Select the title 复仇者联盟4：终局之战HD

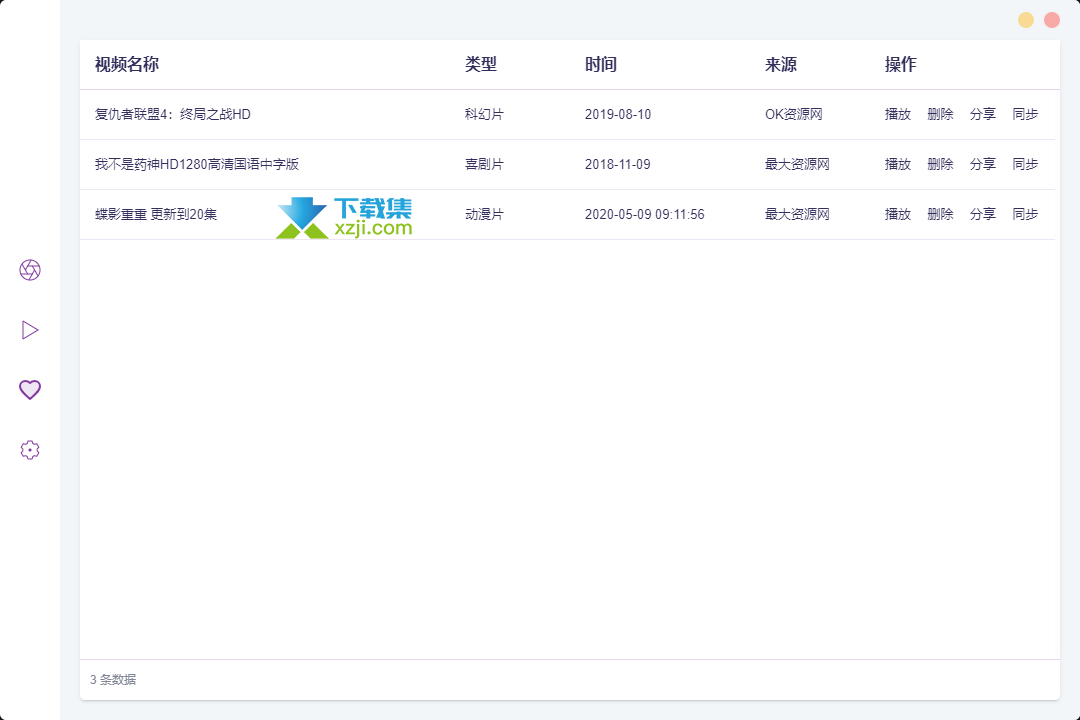pyautogui.click(x=173, y=114)
